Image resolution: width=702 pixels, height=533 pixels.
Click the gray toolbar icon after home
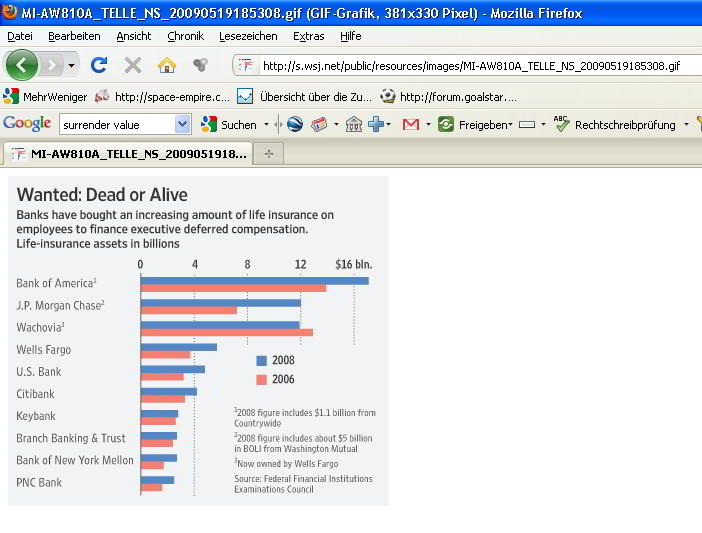point(200,65)
